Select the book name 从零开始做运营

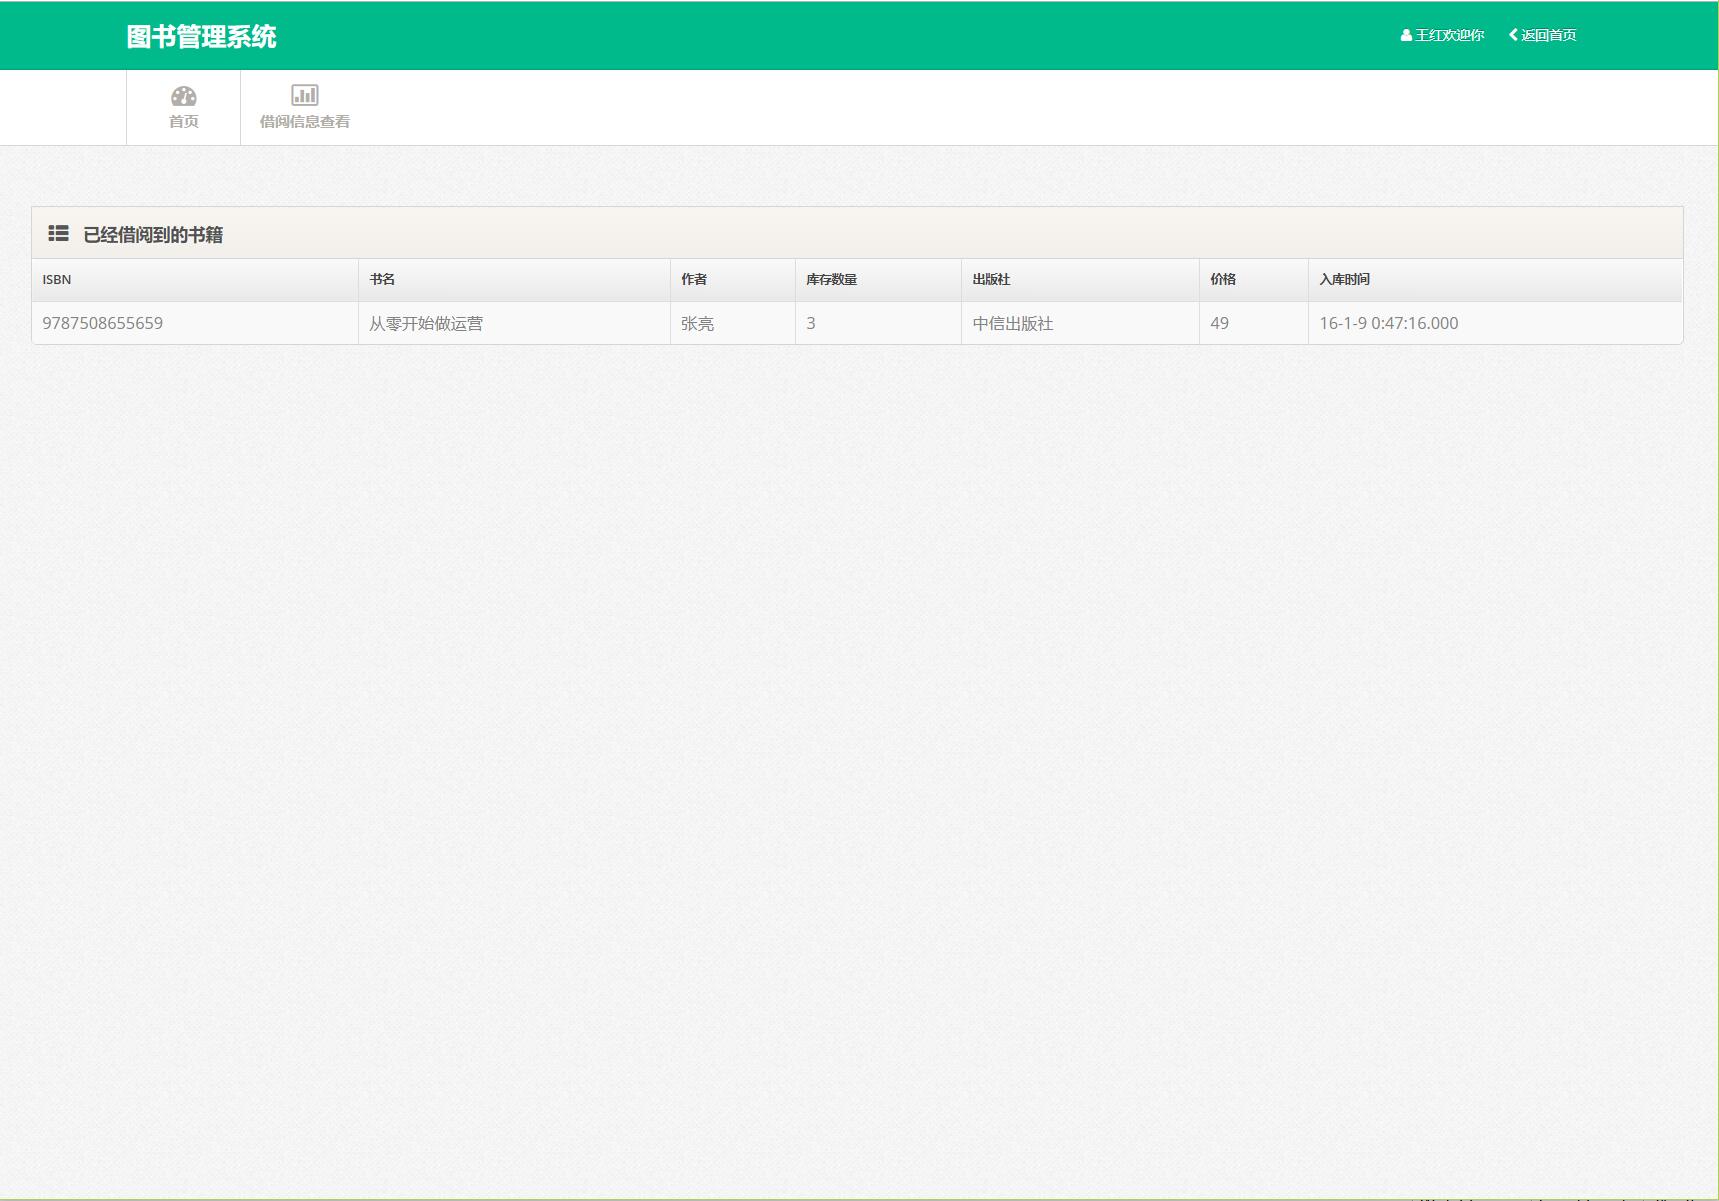click(426, 323)
